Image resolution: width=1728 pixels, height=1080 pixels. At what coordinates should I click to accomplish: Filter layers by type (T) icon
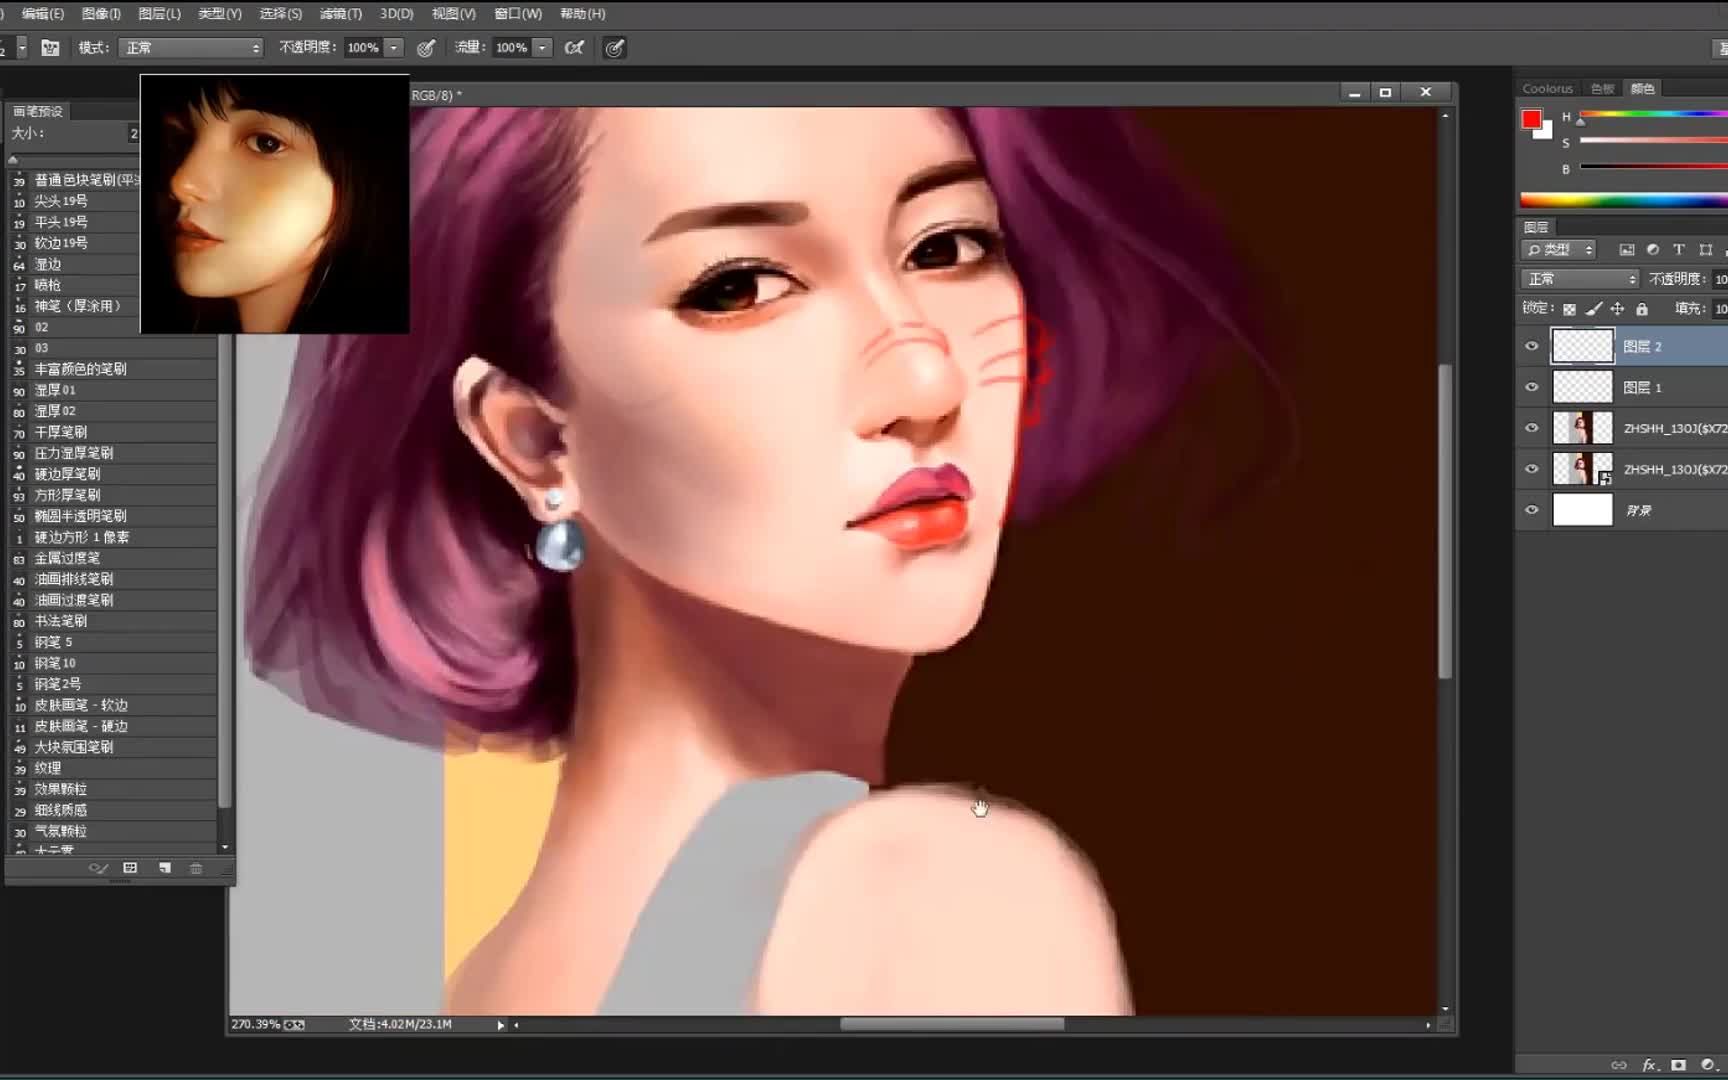click(1679, 250)
